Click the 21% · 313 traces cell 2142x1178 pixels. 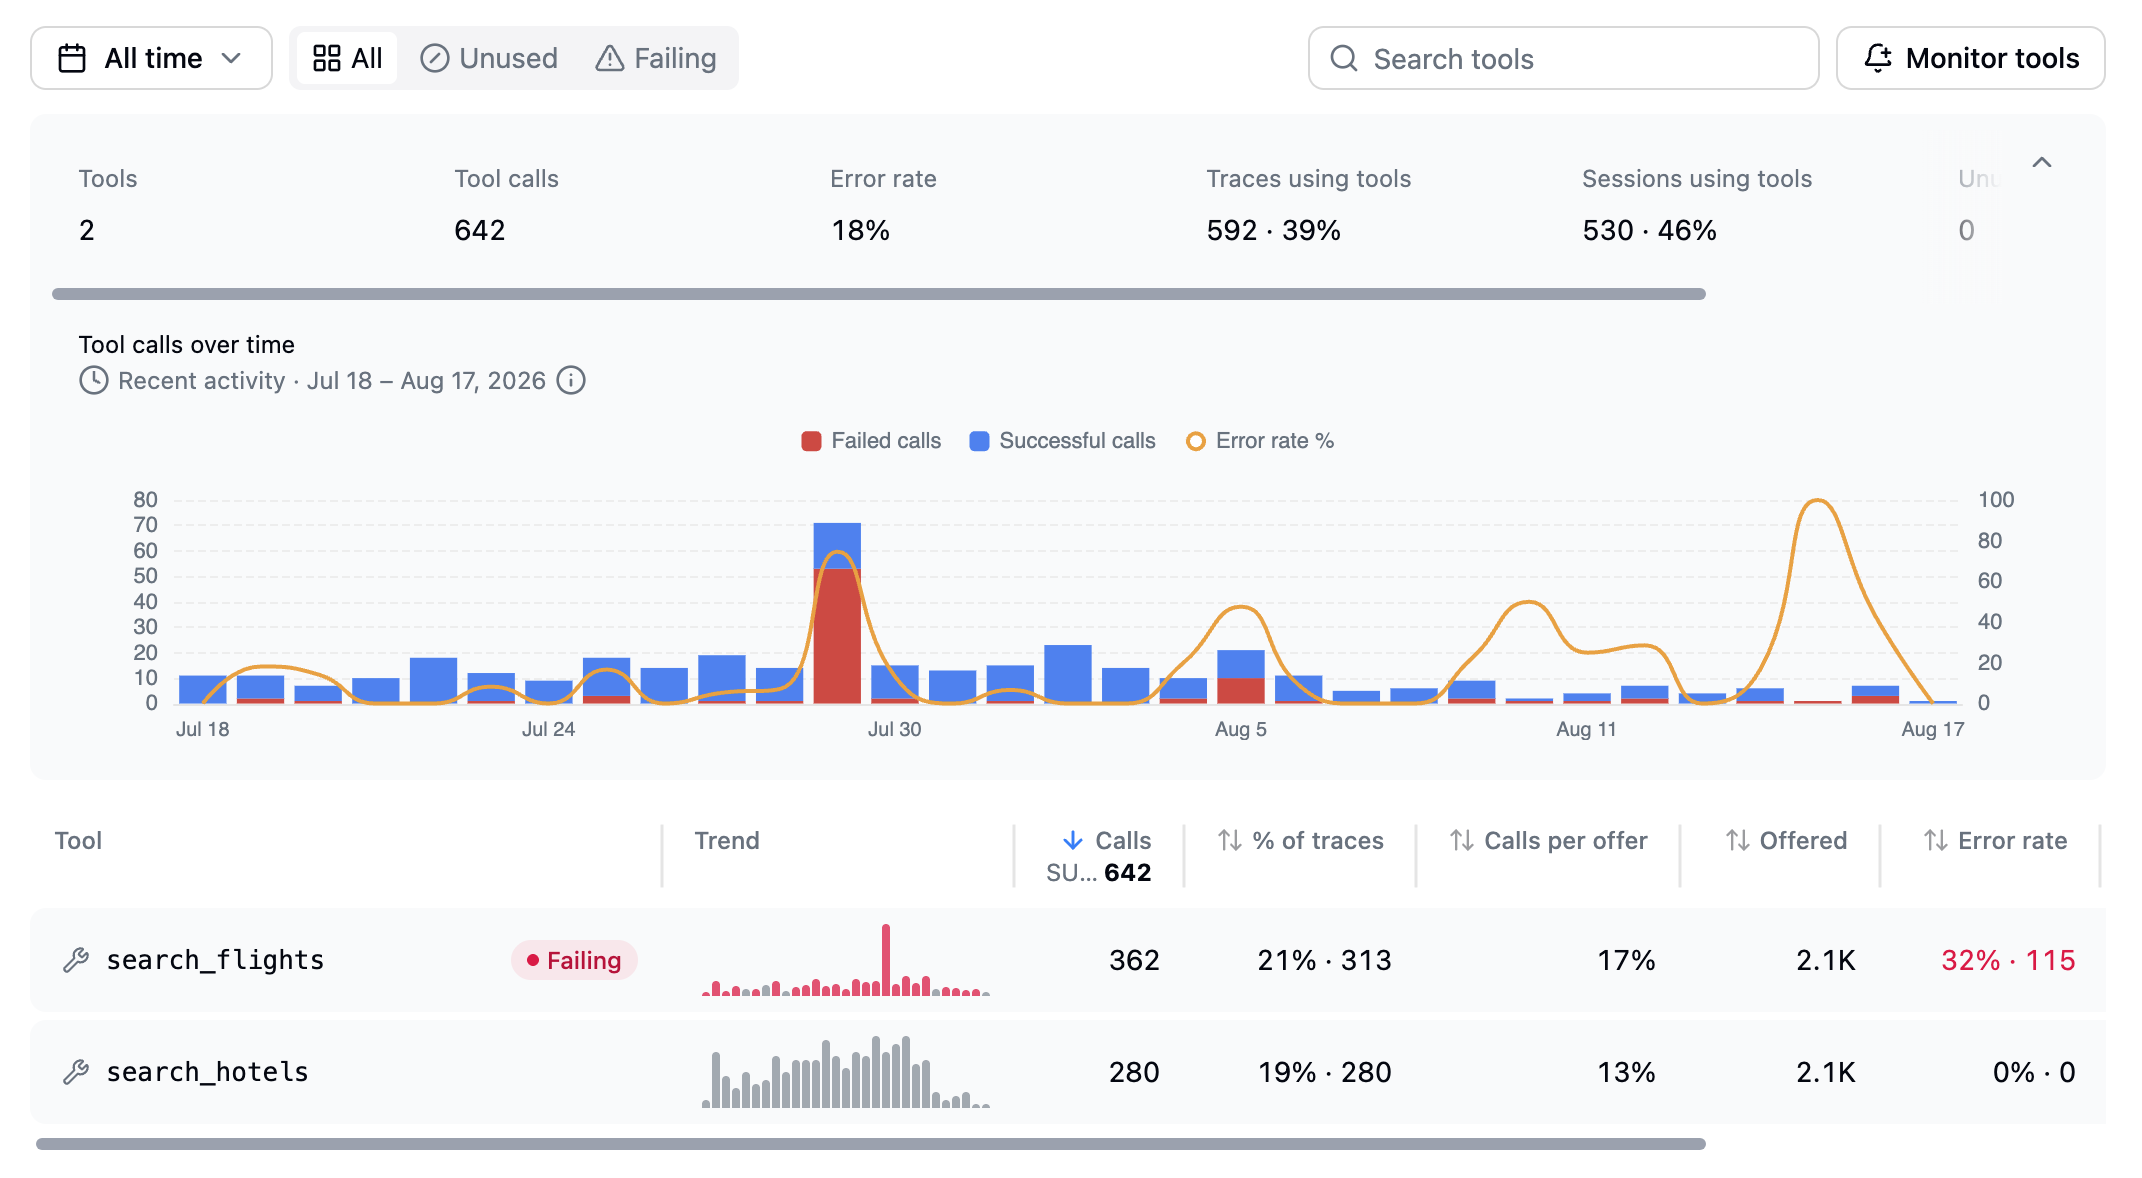coord(1324,960)
